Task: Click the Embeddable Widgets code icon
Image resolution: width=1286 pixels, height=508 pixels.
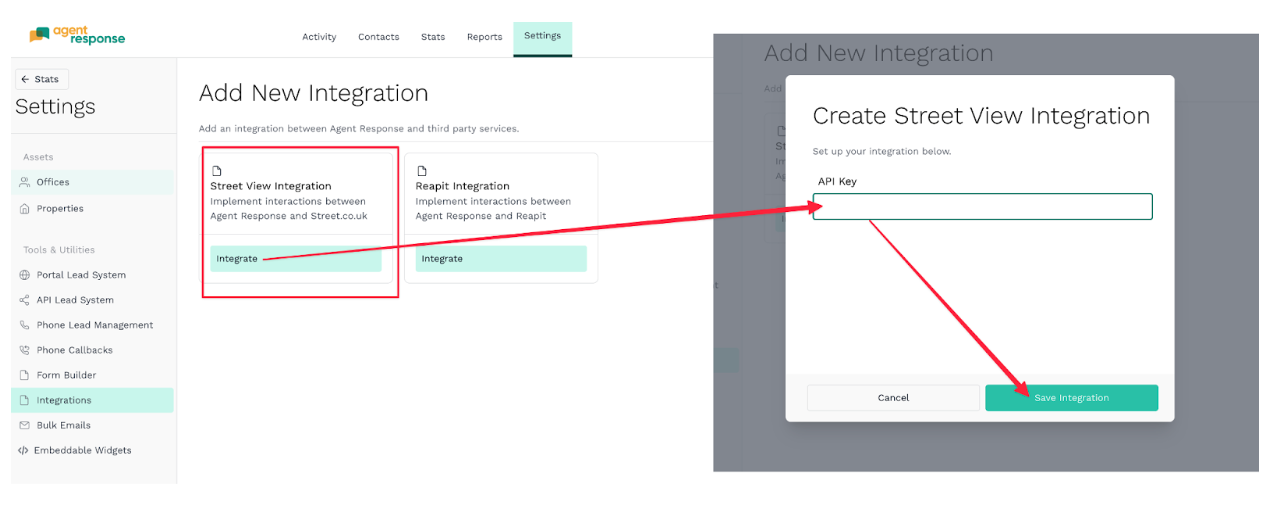Action: click(x=23, y=450)
